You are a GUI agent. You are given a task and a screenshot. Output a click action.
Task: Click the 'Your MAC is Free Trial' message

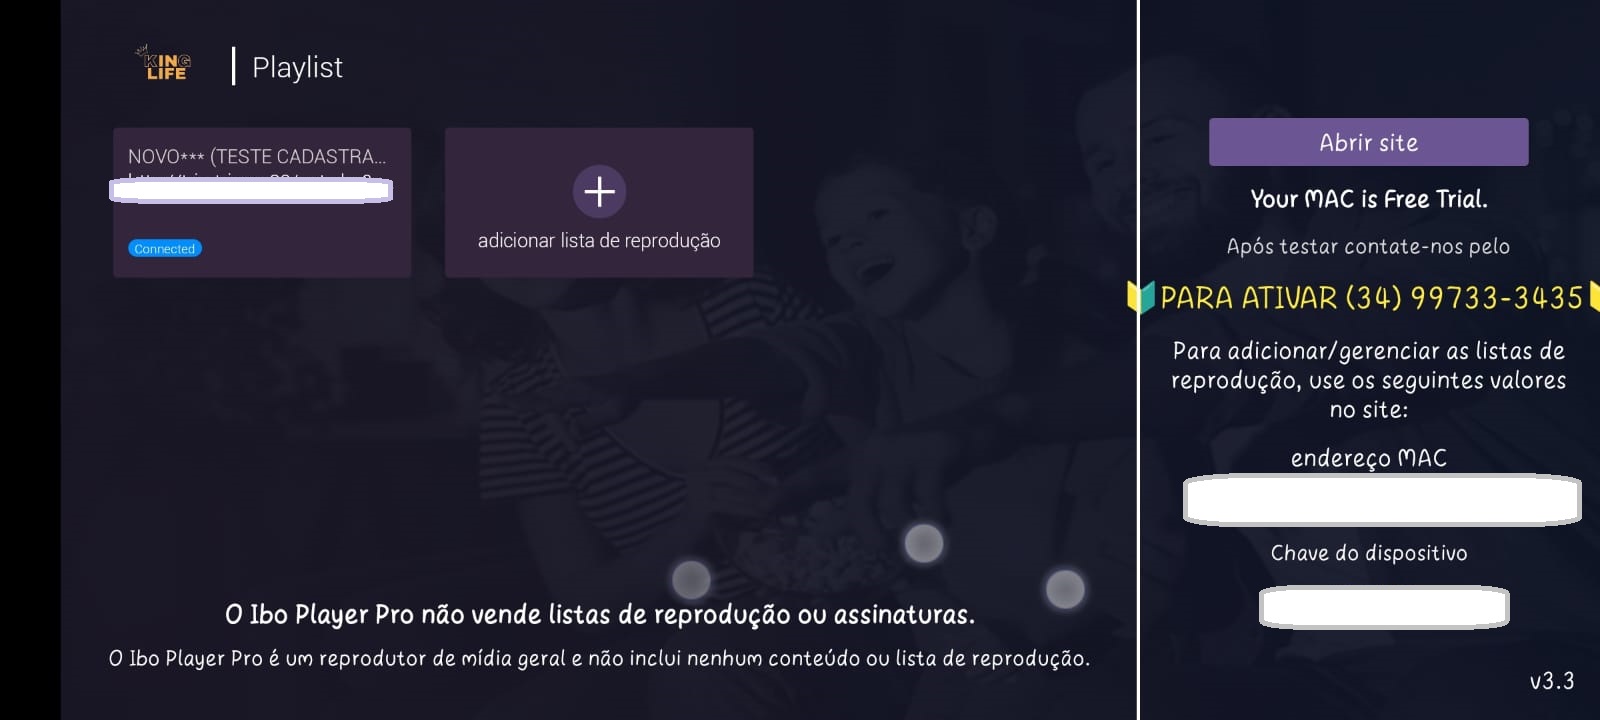(1369, 199)
